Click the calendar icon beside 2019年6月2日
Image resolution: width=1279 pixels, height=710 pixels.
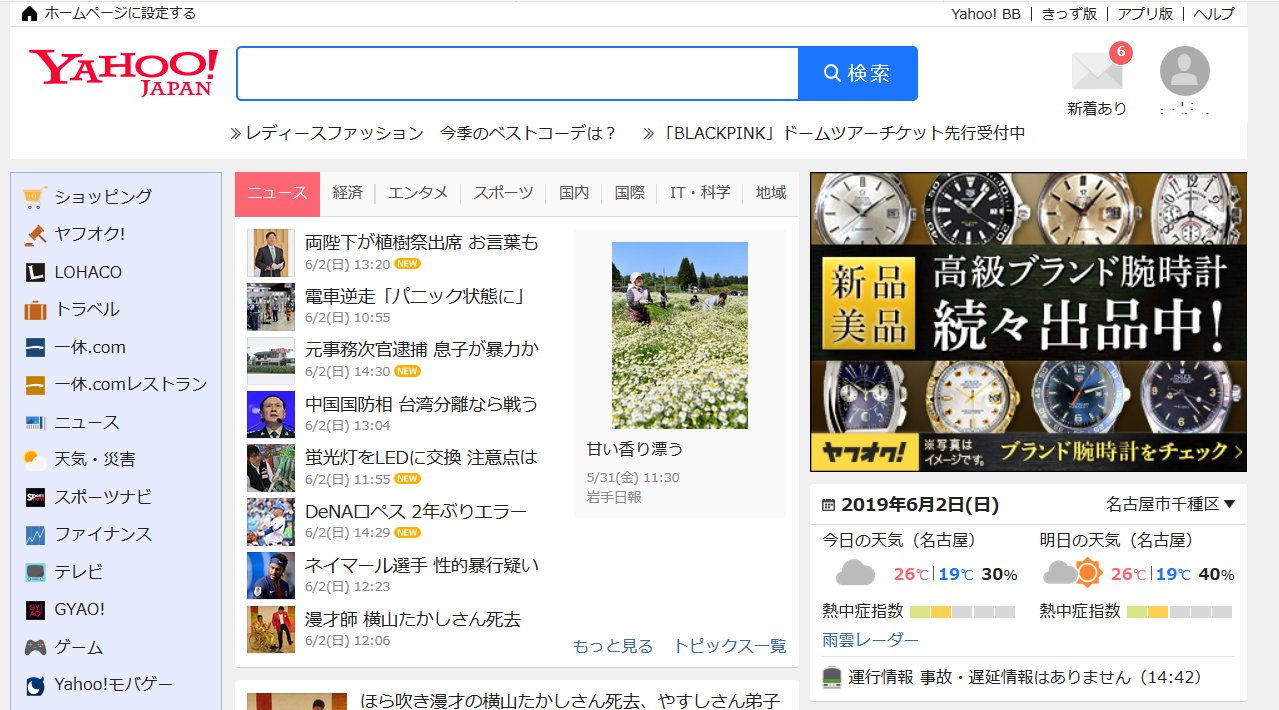coord(828,505)
